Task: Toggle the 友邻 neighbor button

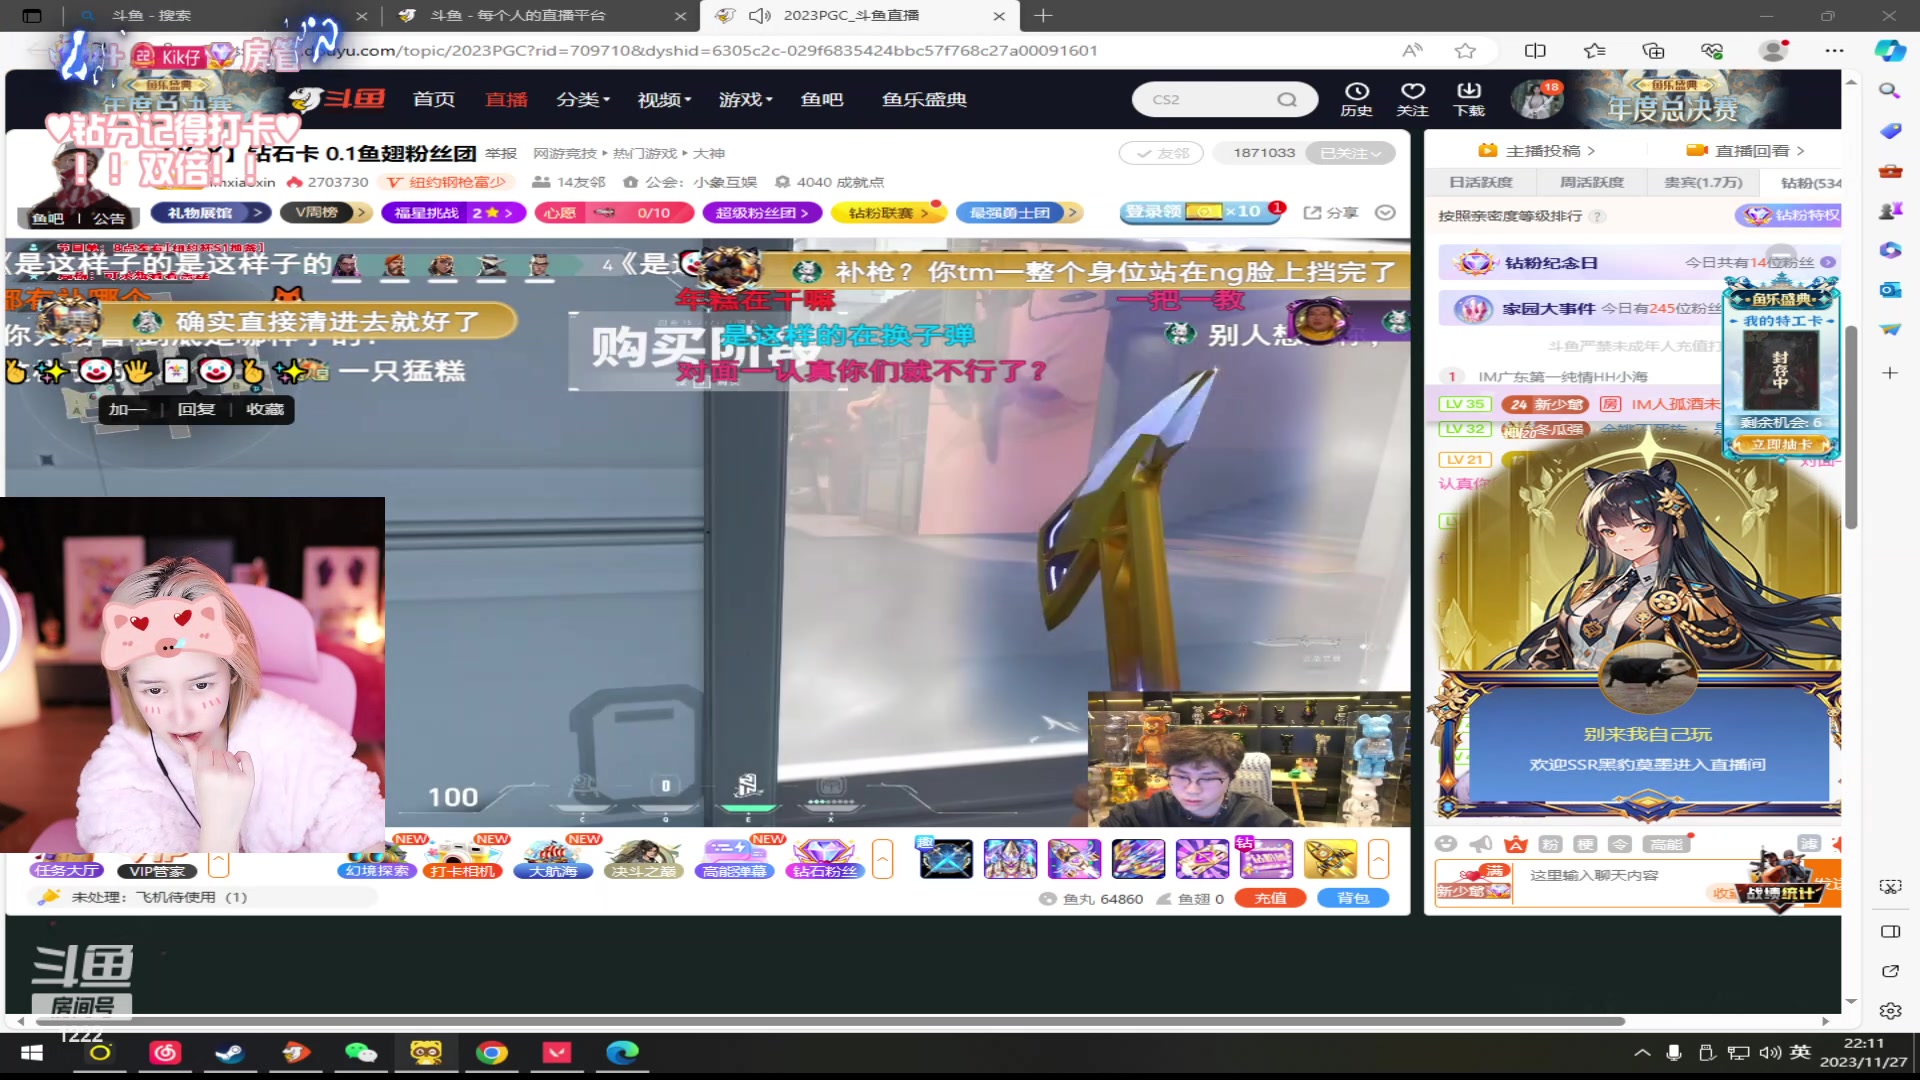Action: (x=1163, y=153)
